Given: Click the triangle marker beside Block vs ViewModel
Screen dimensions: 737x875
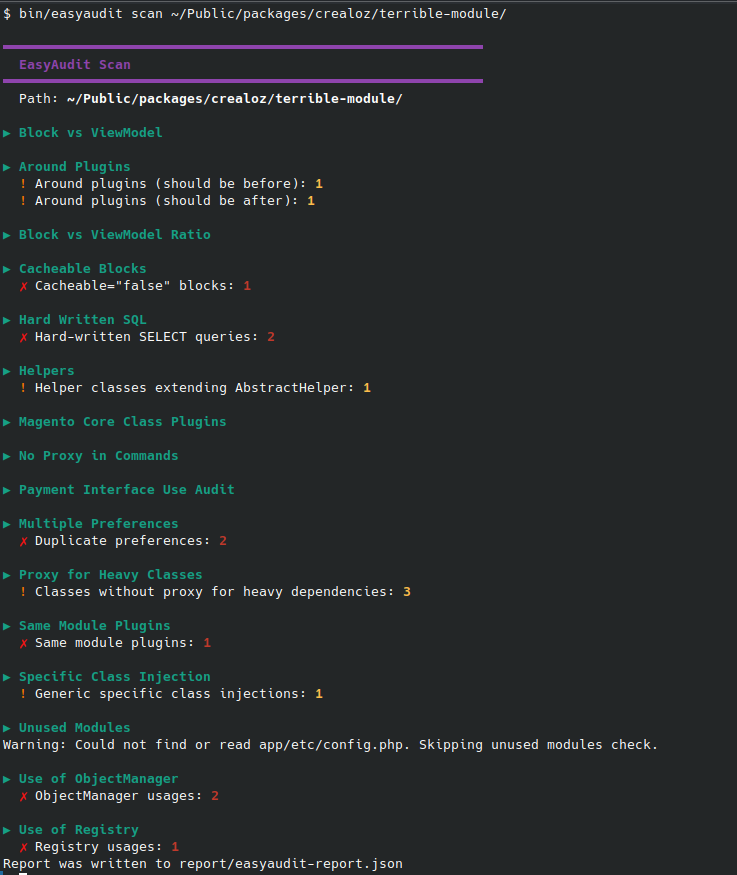Looking at the screenshot, I should pos(7,133).
